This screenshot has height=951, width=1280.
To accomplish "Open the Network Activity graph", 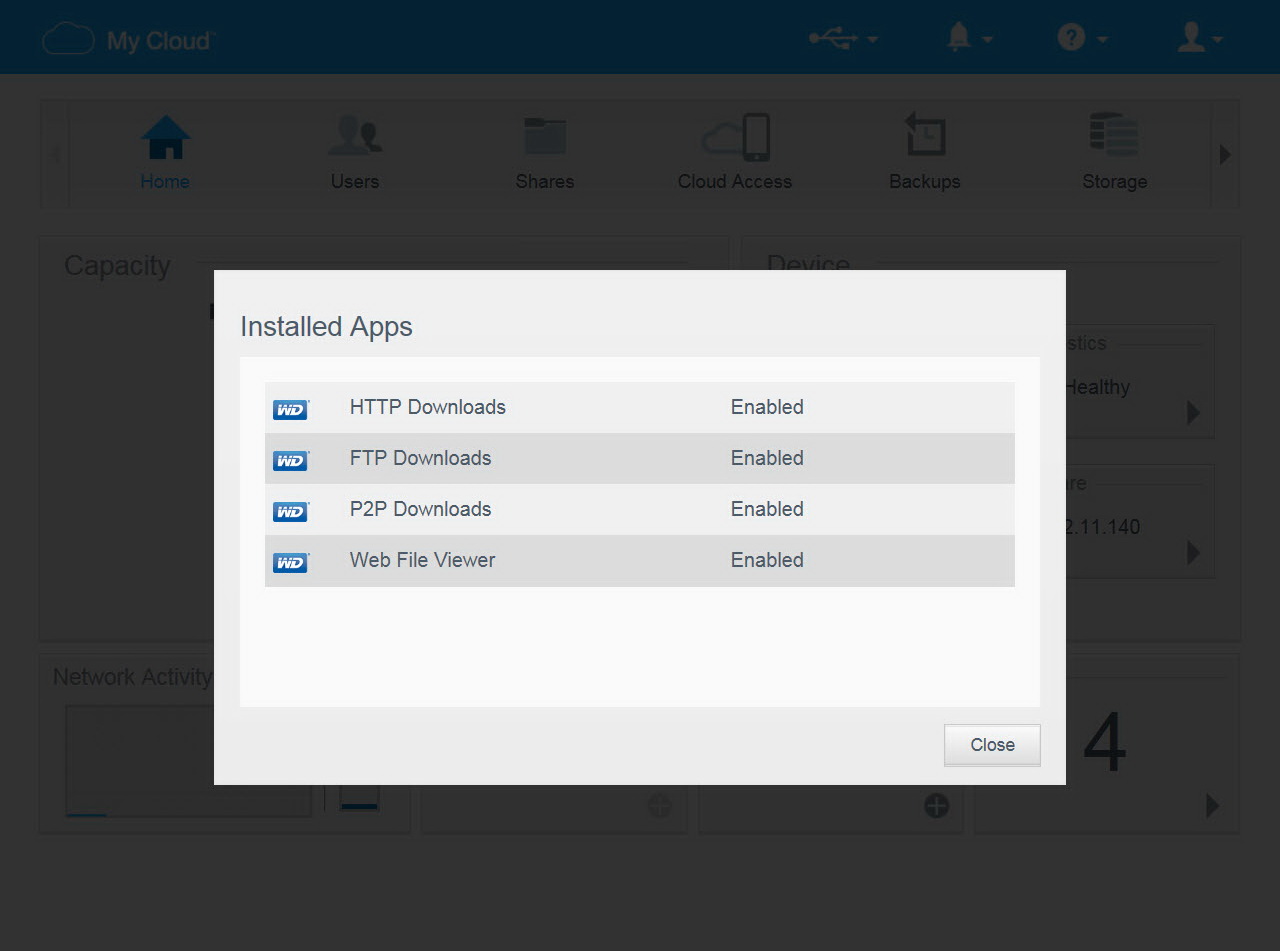I will [188, 761].
